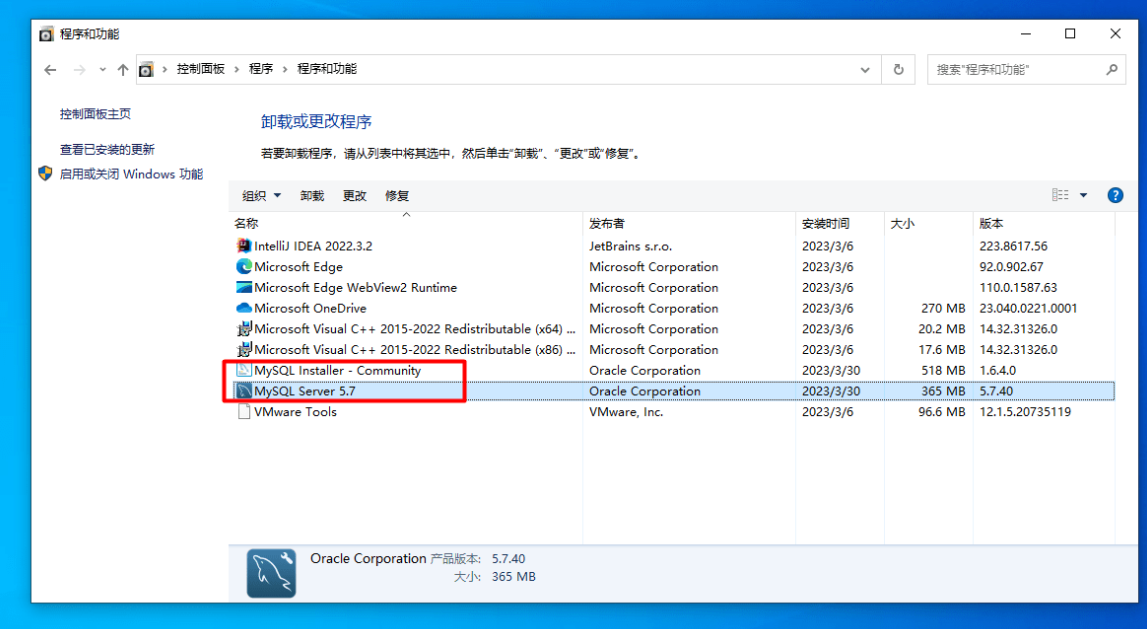
Task: Click the JetBrains s.r.o. publisher cell
Action: click(631, 246)
